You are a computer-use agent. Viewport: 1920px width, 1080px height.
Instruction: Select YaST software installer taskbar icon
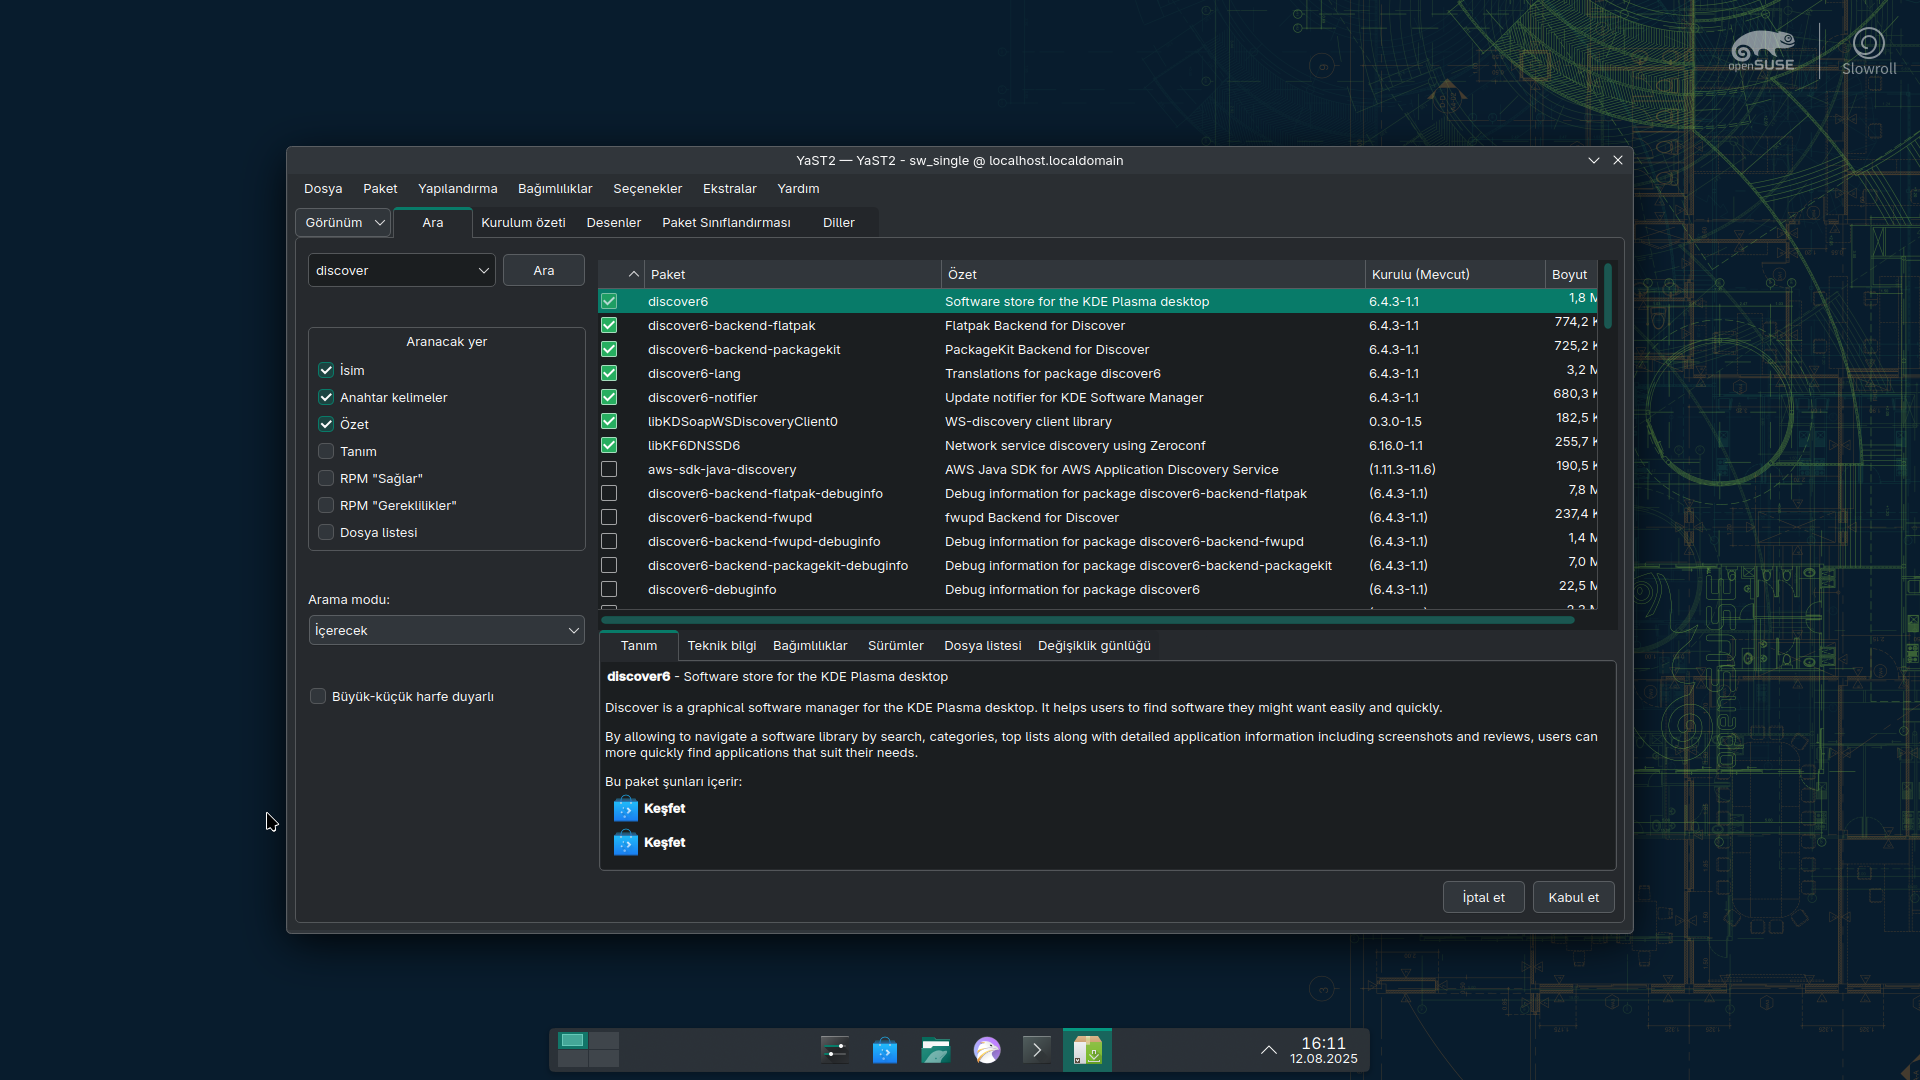pyautogui.click(x=1087, y=1050)
